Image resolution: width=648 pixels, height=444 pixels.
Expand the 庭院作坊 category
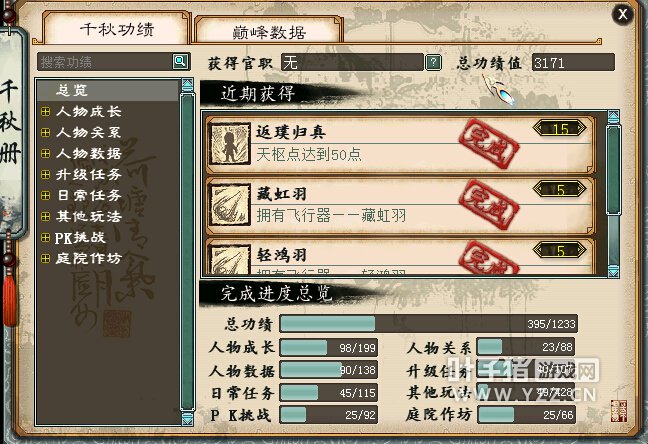coord(45,259)
